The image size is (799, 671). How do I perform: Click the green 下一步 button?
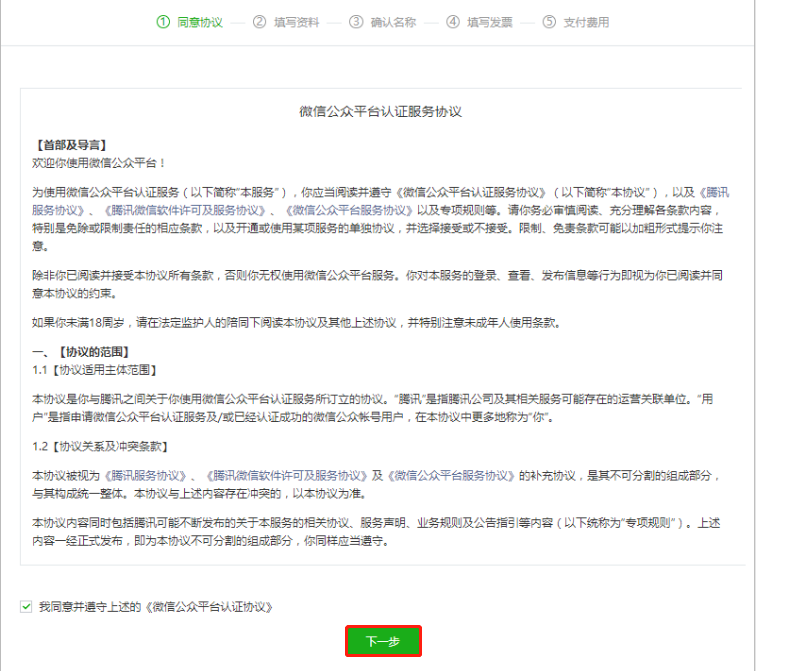pyautogui.click(x=383, y=641)
